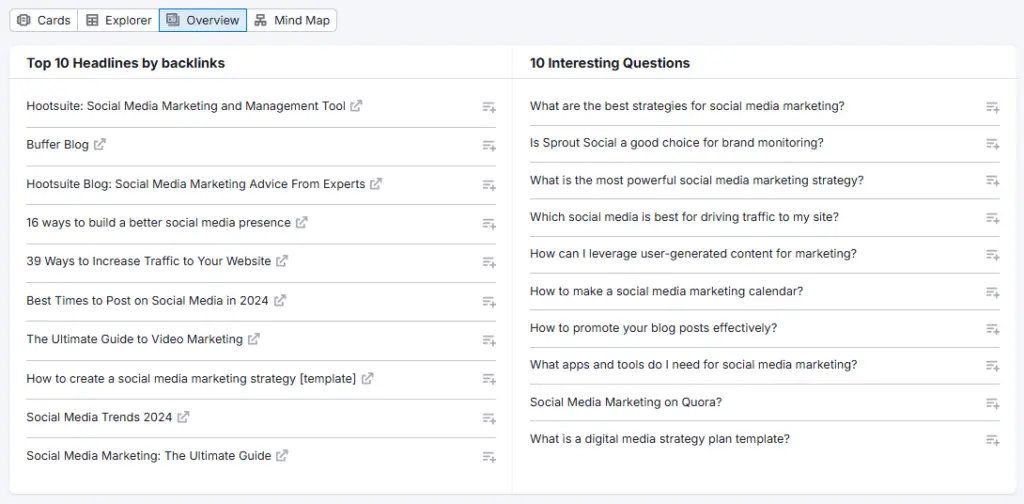Click 'Hootsuite Blog: Social Media Marketing Advice' headline
This screenshot has height=504, width=1024.
(x=195, y=184)
